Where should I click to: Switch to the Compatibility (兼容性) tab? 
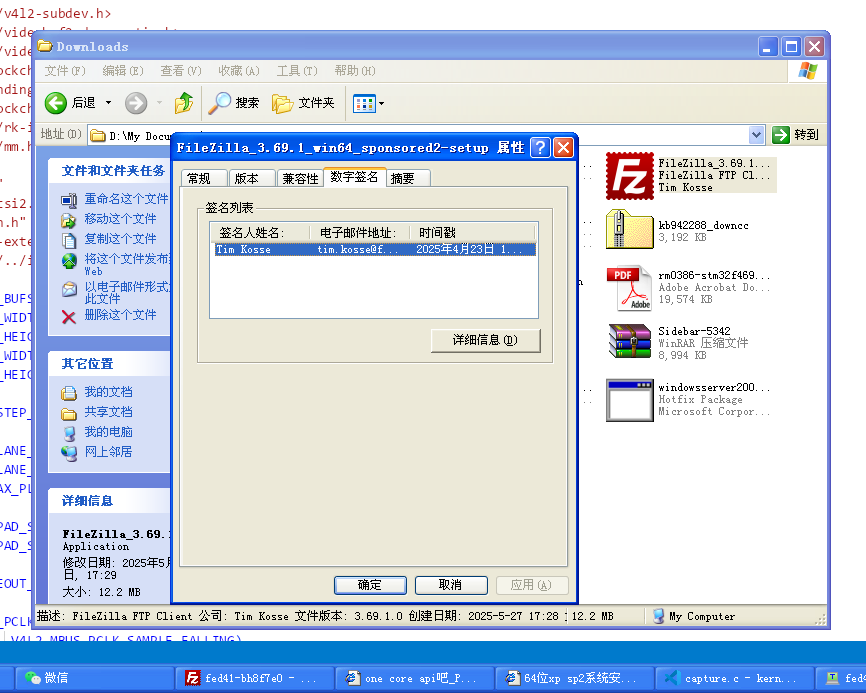(x=300, y=178)
